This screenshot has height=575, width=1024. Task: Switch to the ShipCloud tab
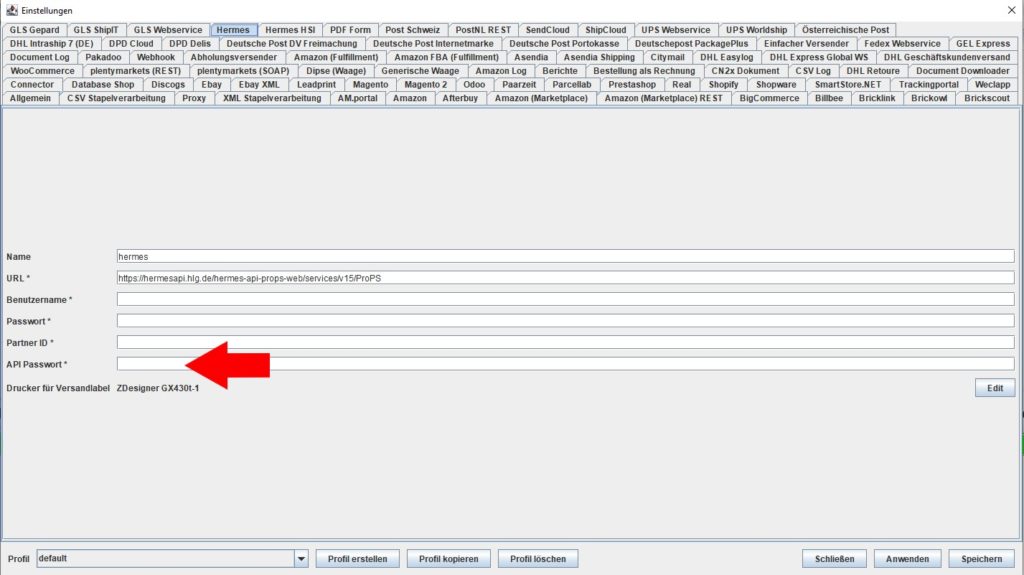click(x=605, y=30)
